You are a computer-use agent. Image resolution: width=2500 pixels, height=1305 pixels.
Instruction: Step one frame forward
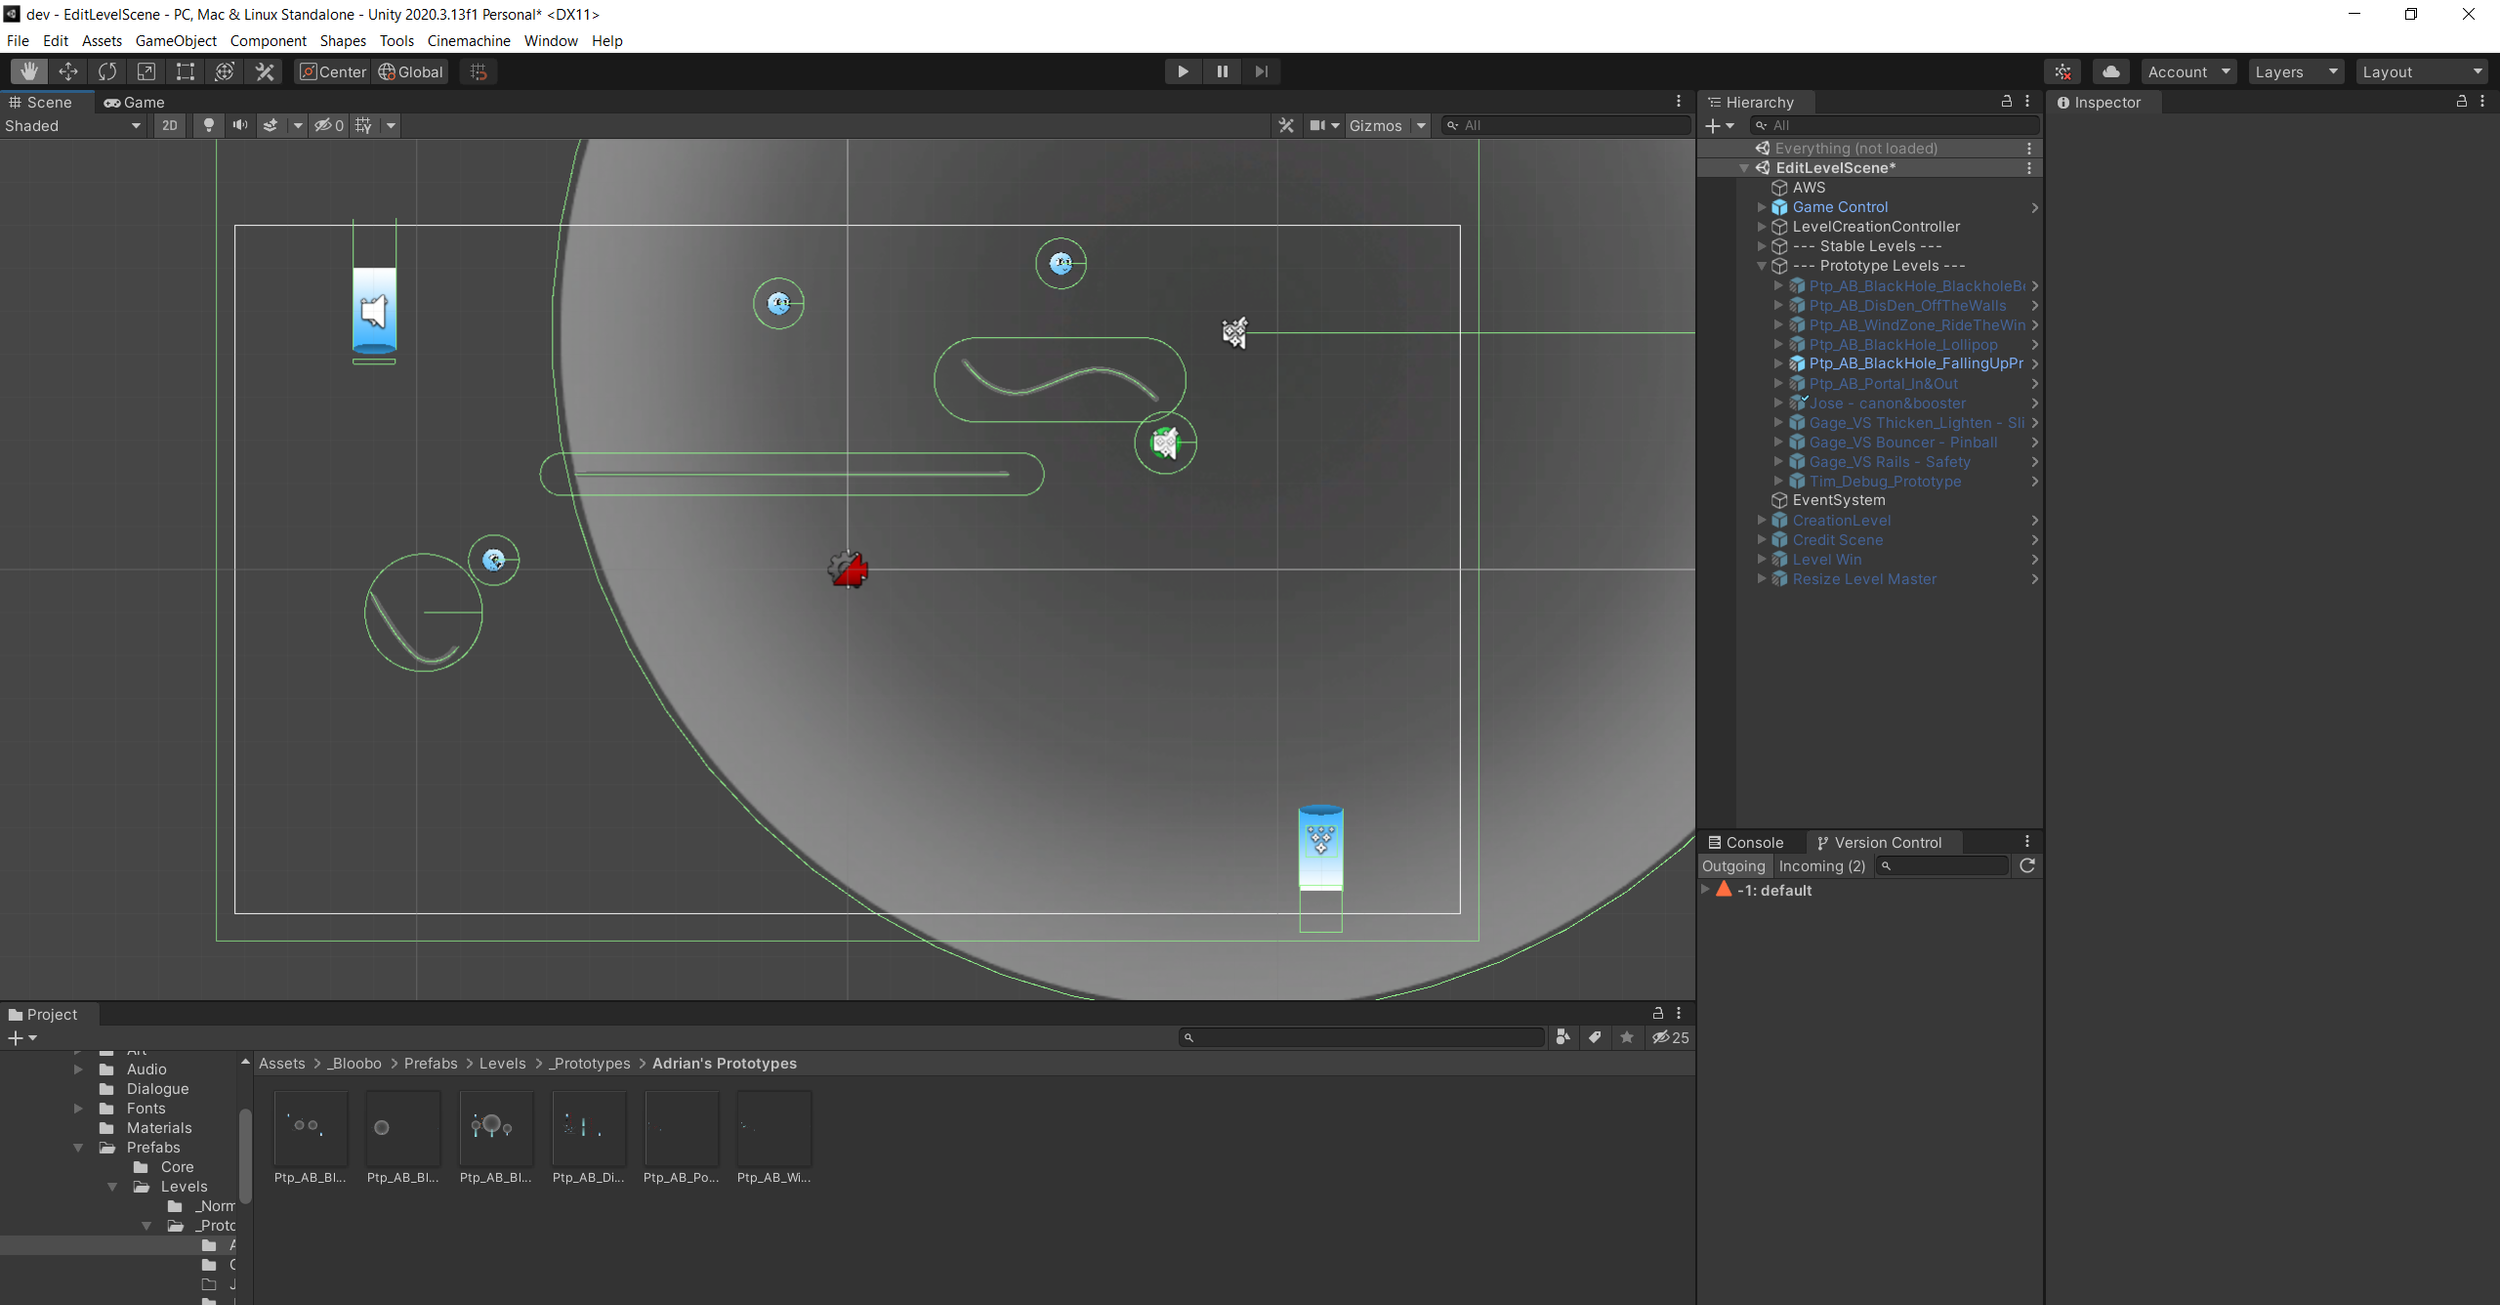coord(1261,71)
